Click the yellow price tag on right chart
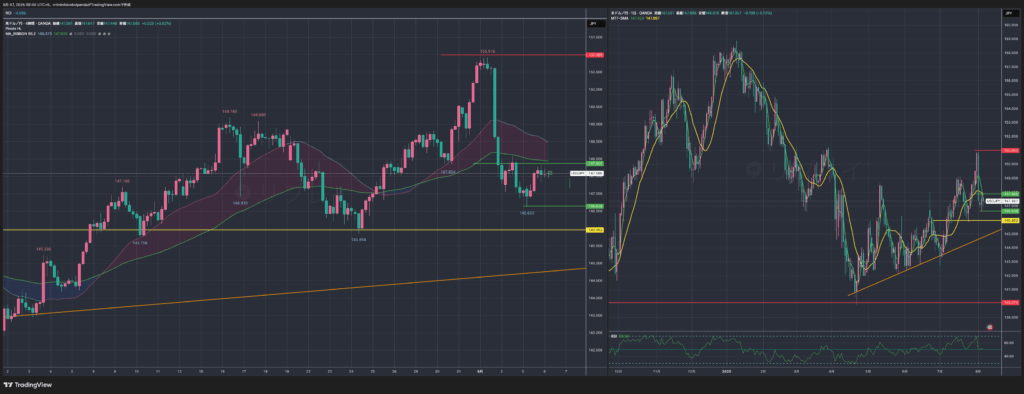 pos(1011,220)
